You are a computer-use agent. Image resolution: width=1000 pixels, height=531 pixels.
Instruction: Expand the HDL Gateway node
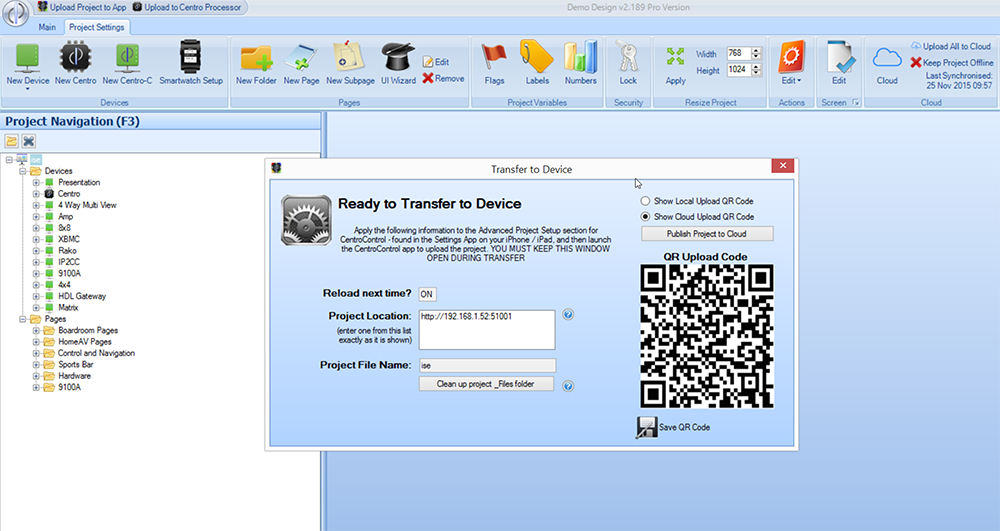(x=36, y=296)
